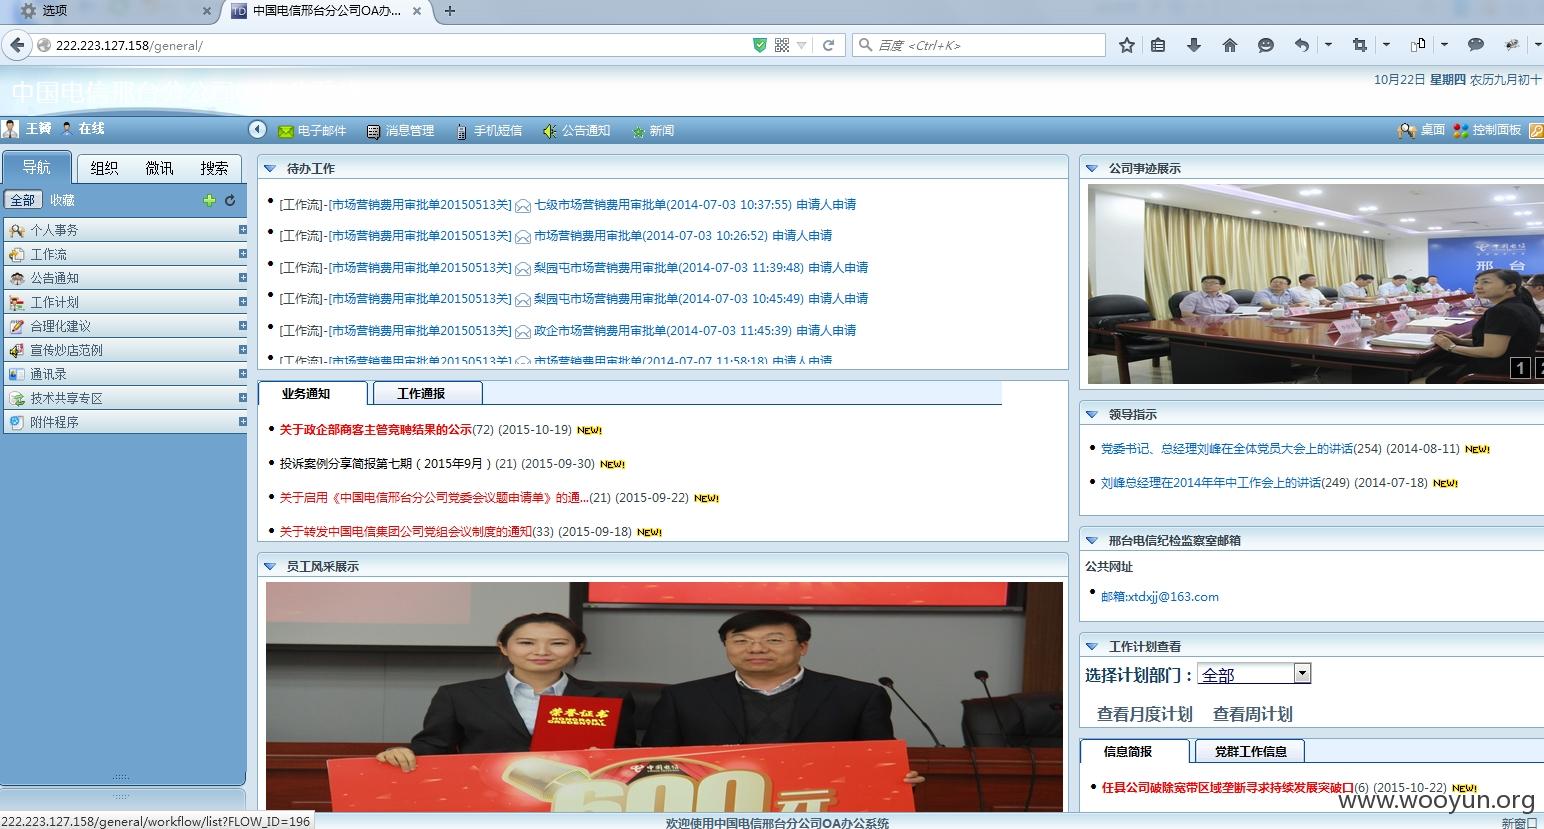Switch to 党群工作信息 tab
The height and width of the screenshot is (829, 1544).
pos(1250,751)
